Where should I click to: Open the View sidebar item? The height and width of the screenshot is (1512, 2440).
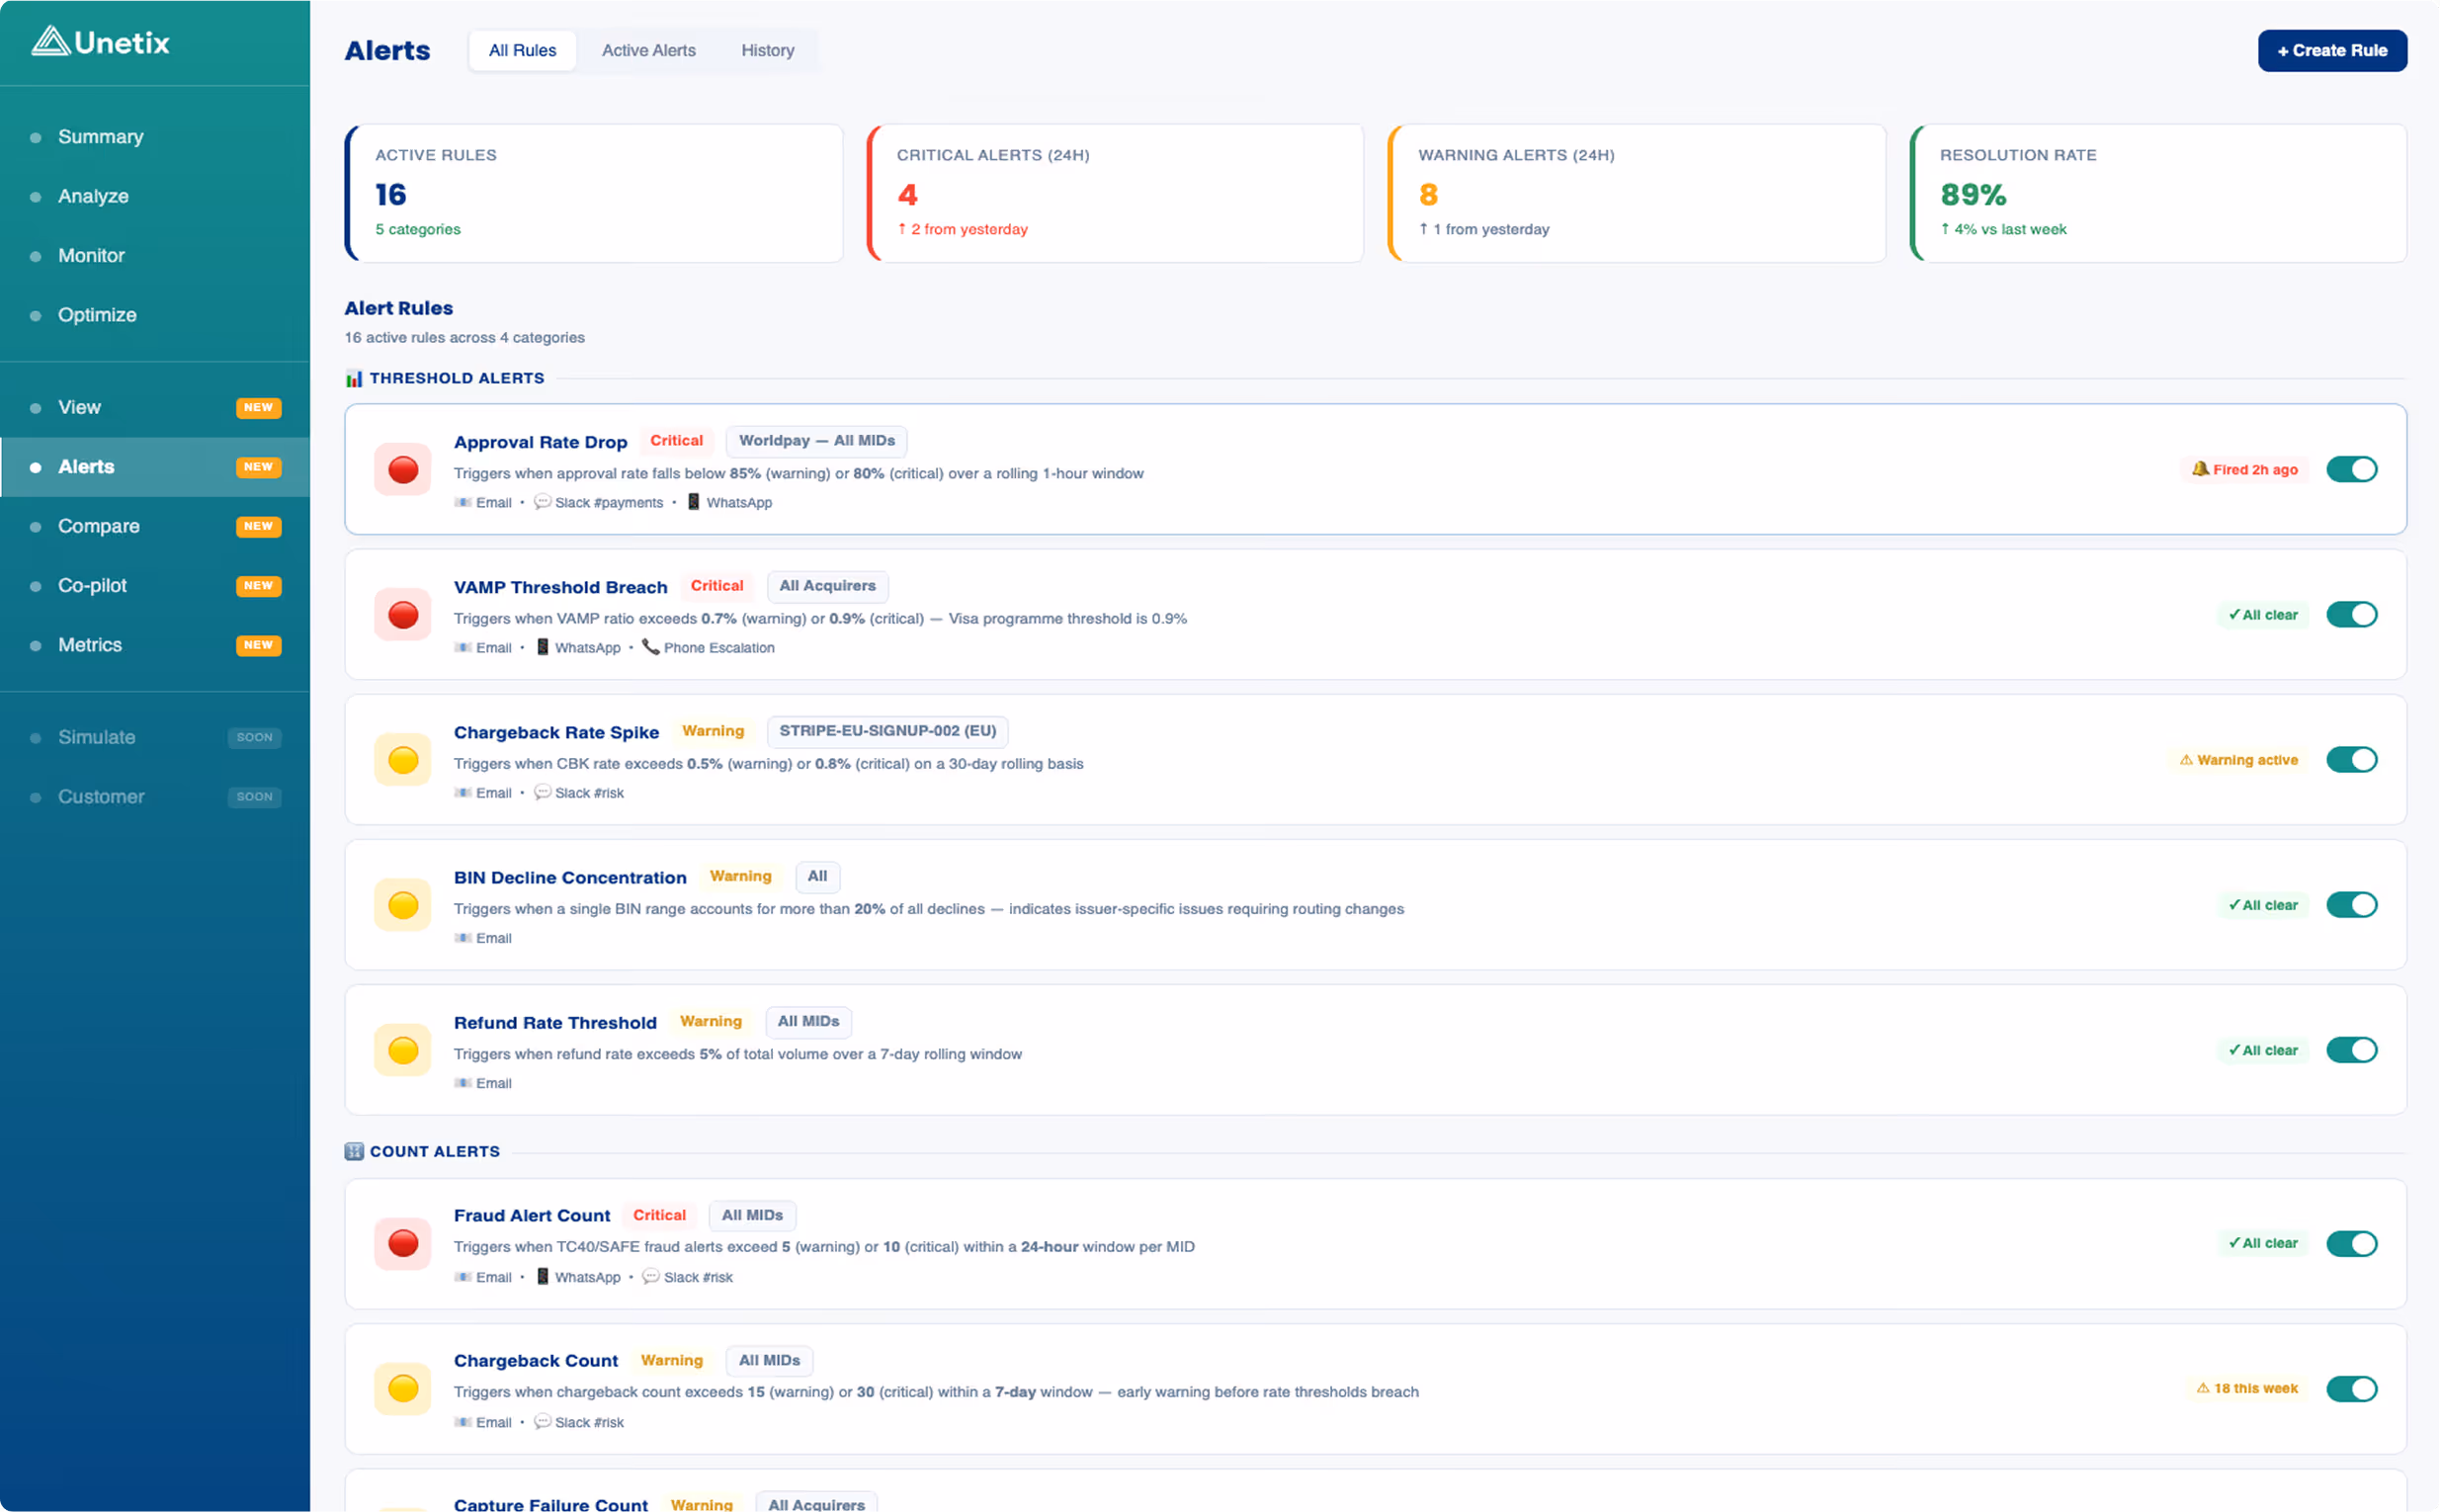click(x=155, y=407)
